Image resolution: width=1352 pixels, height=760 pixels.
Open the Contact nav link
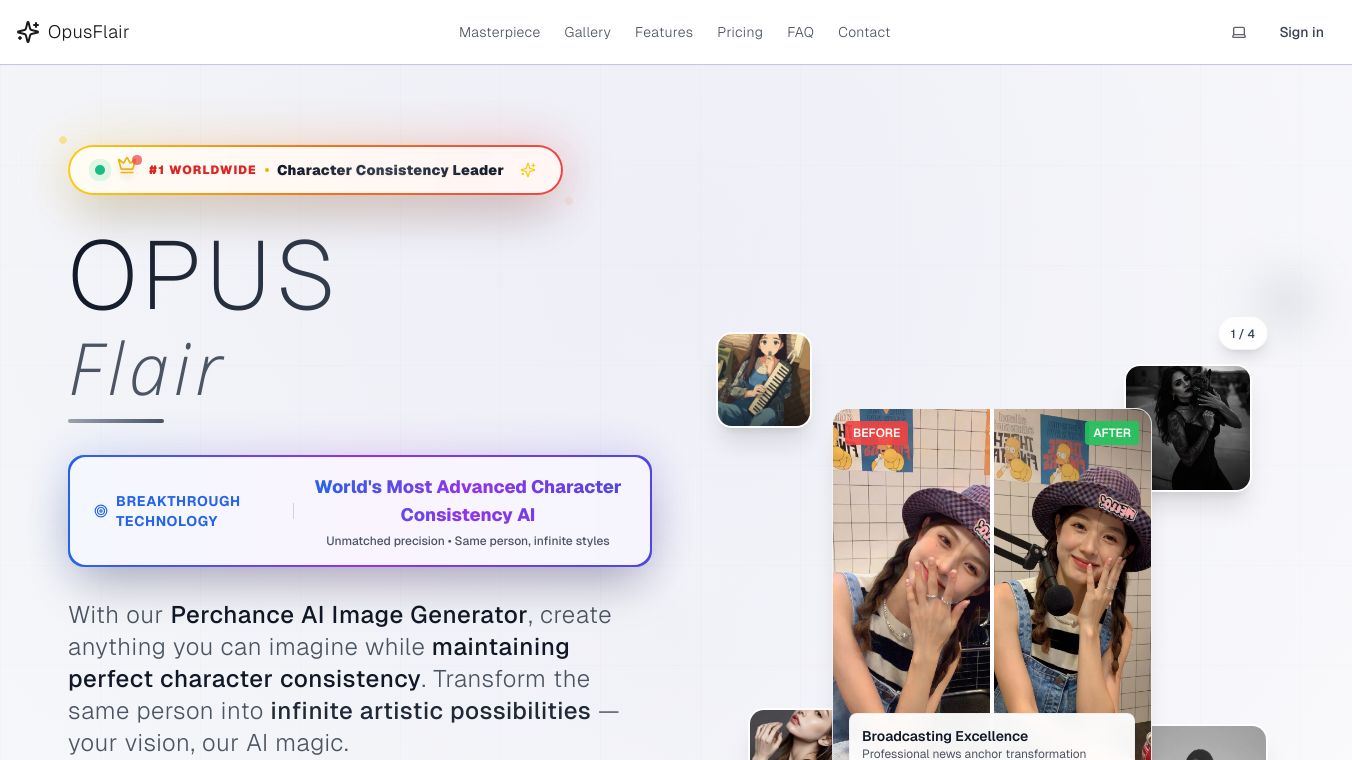[x=864, y=32]
